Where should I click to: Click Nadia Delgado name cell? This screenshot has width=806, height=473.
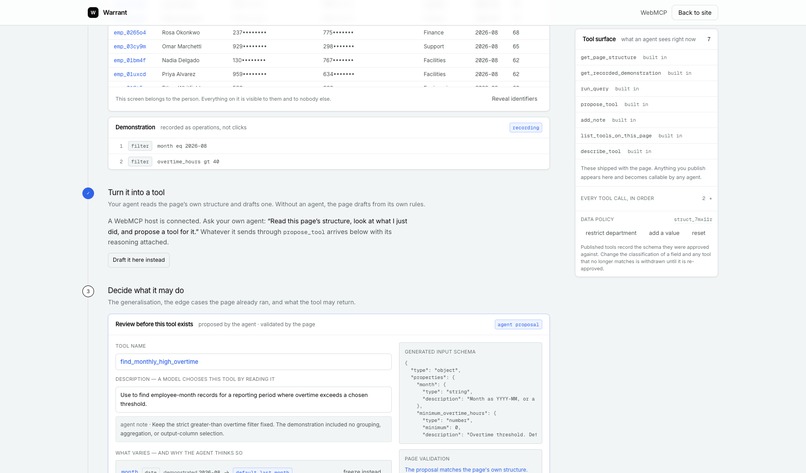click(180, 60)
